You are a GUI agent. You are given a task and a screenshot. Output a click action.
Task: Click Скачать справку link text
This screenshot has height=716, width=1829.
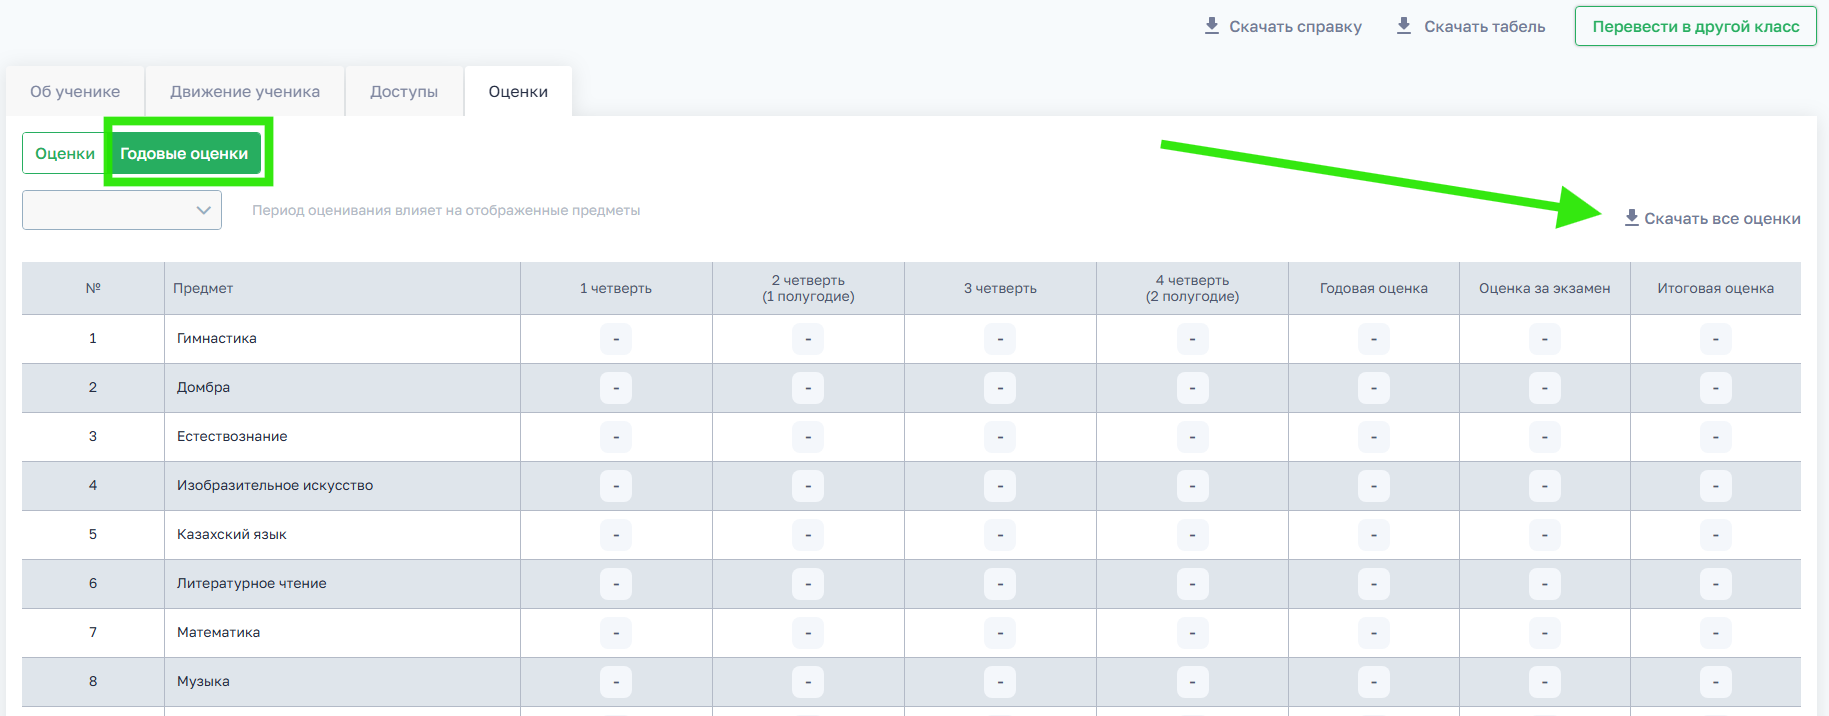tap(1295, 27)
